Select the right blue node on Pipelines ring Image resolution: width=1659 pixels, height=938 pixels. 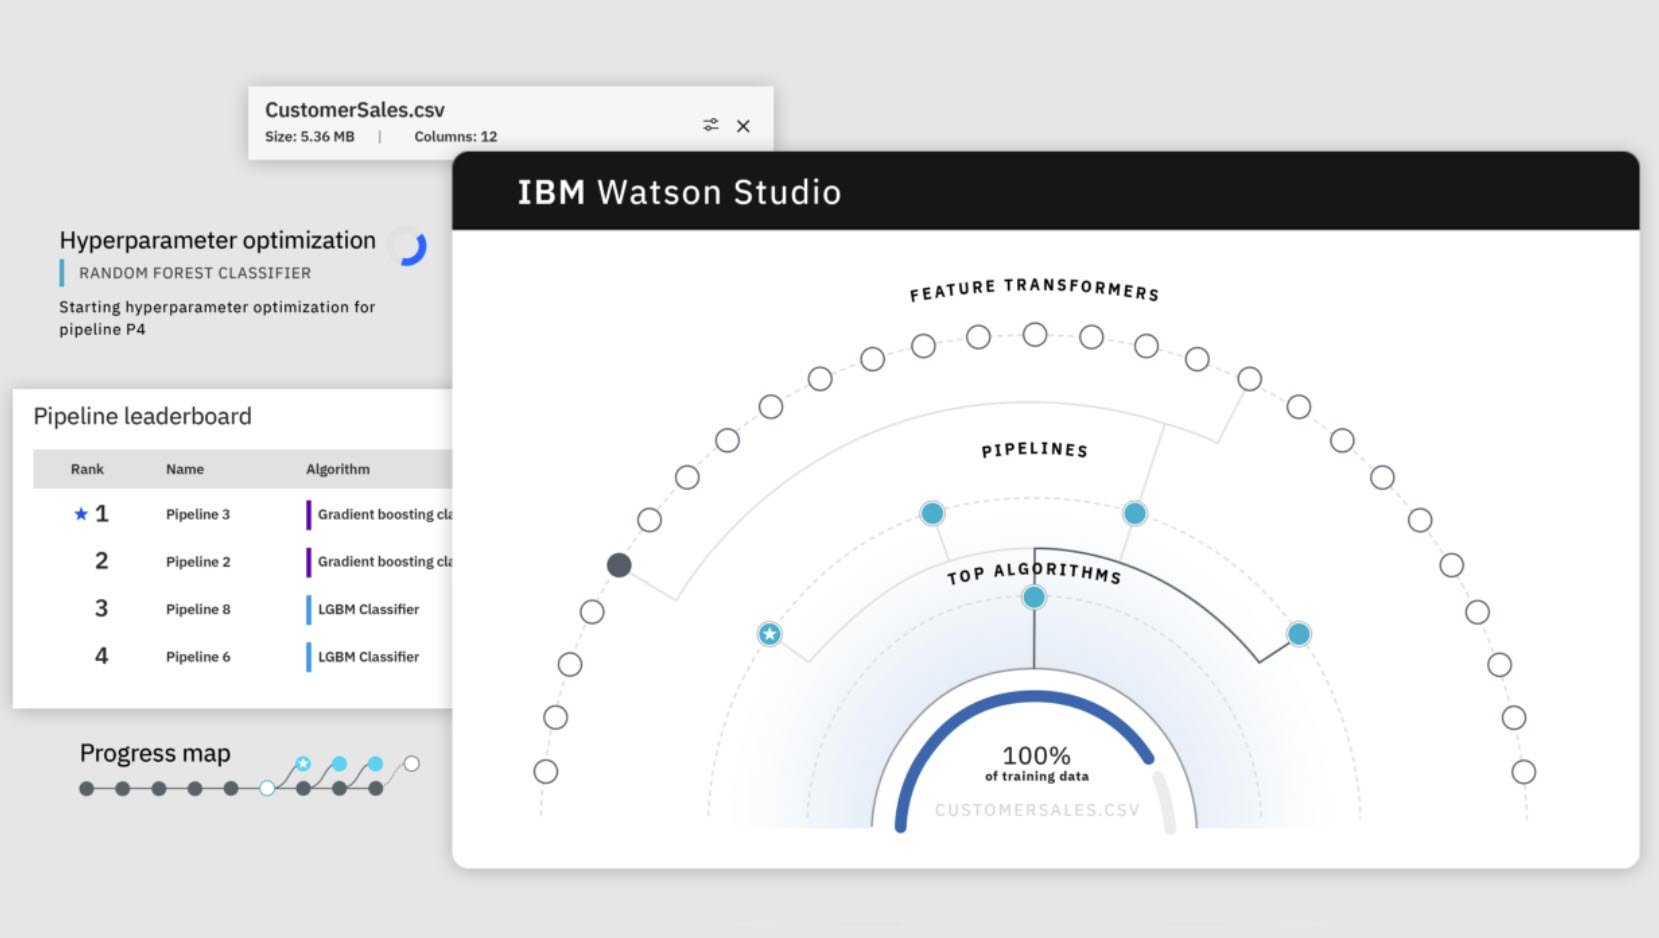click(1134, 513)
